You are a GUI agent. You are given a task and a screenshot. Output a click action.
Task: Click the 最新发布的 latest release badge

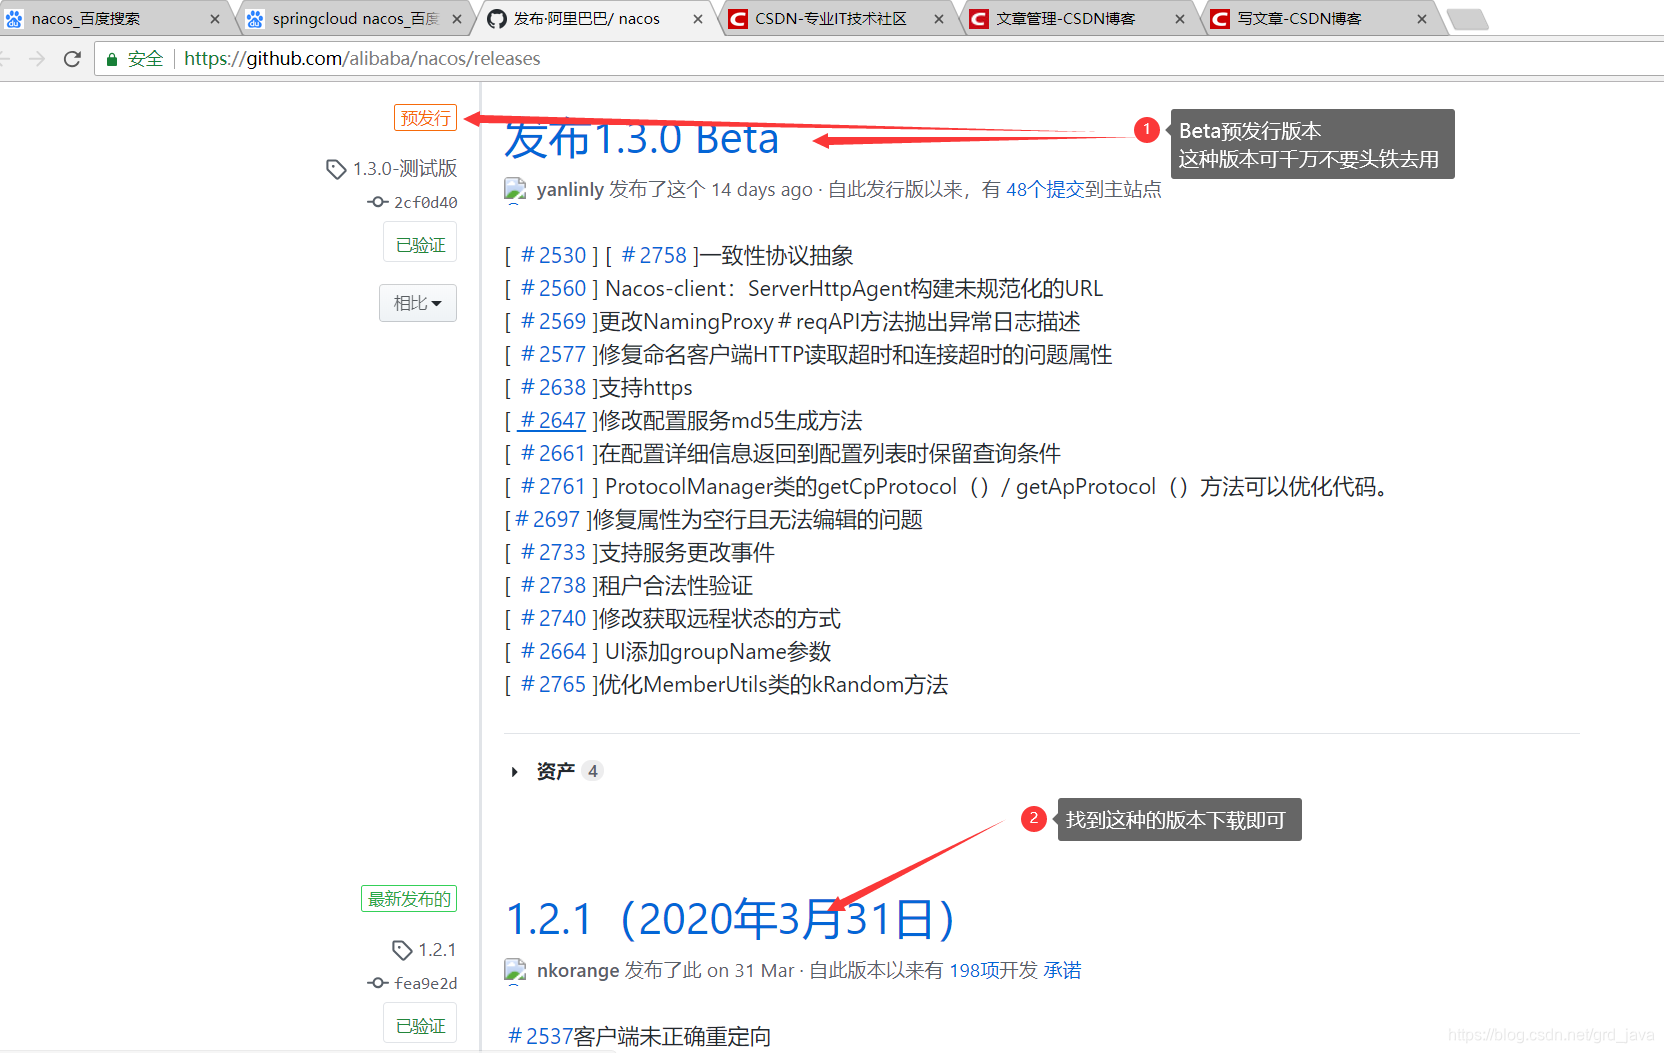coord(409,899)
